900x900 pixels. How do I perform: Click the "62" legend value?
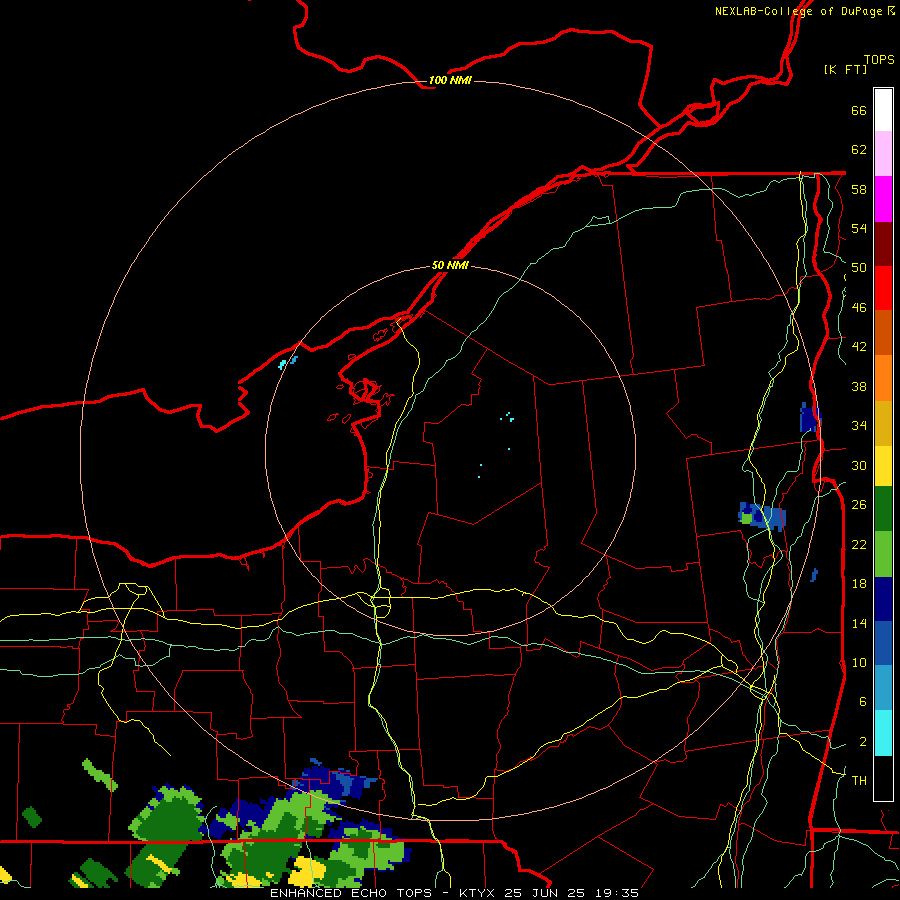859,150
